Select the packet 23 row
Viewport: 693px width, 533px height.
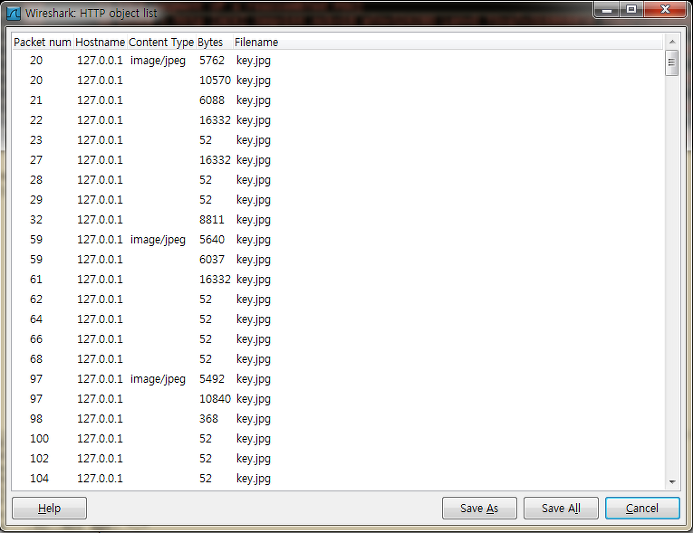pos(338,140)
